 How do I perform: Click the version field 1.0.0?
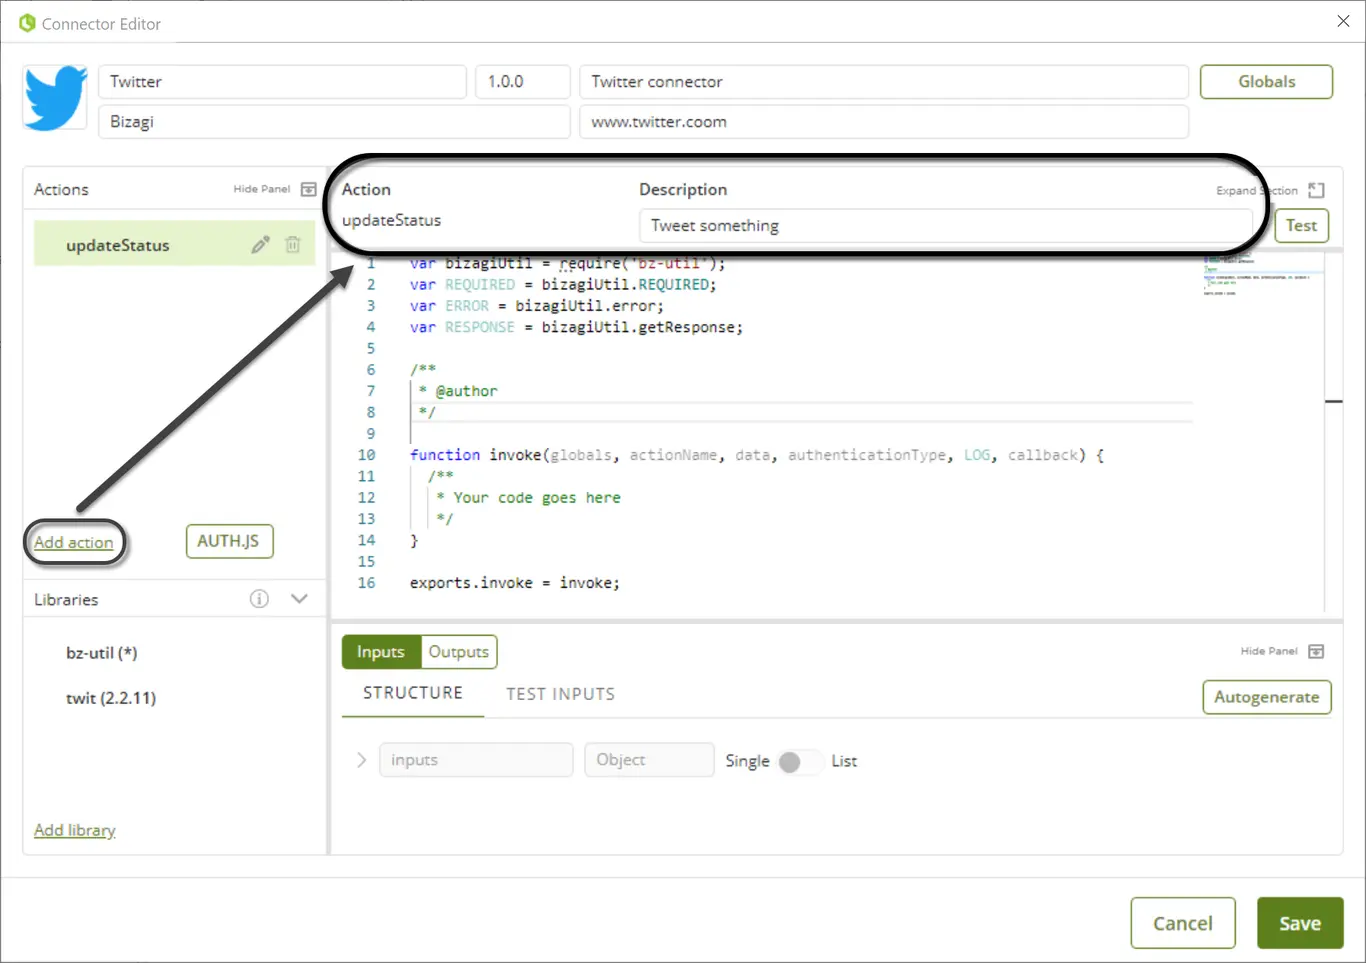[523, 82]
